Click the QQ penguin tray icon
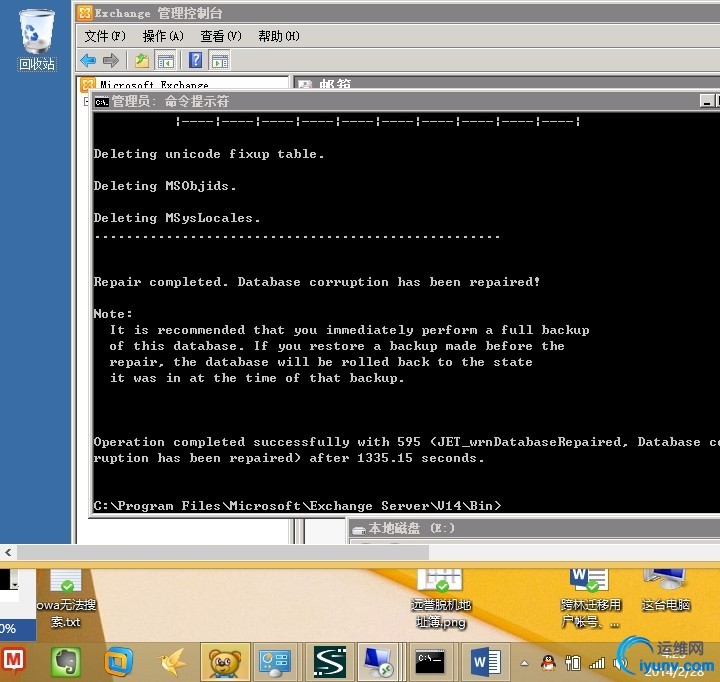 coord(548,663)
